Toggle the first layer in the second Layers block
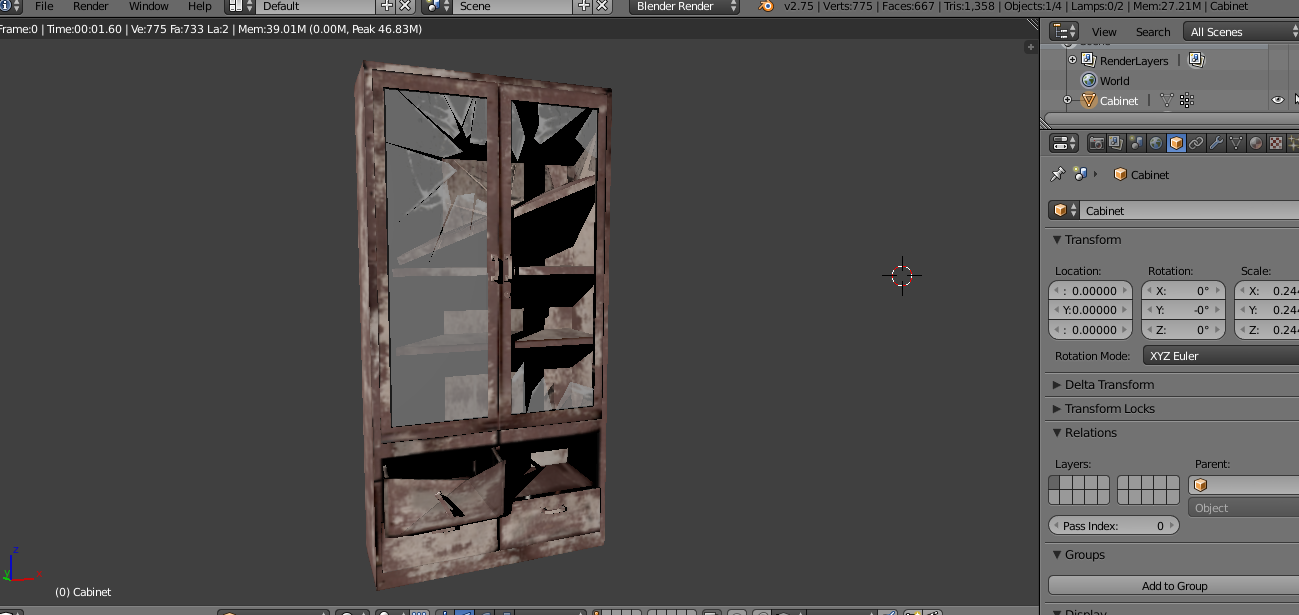The width and height of the screenshot is (1299, 615). point(1124,483)
